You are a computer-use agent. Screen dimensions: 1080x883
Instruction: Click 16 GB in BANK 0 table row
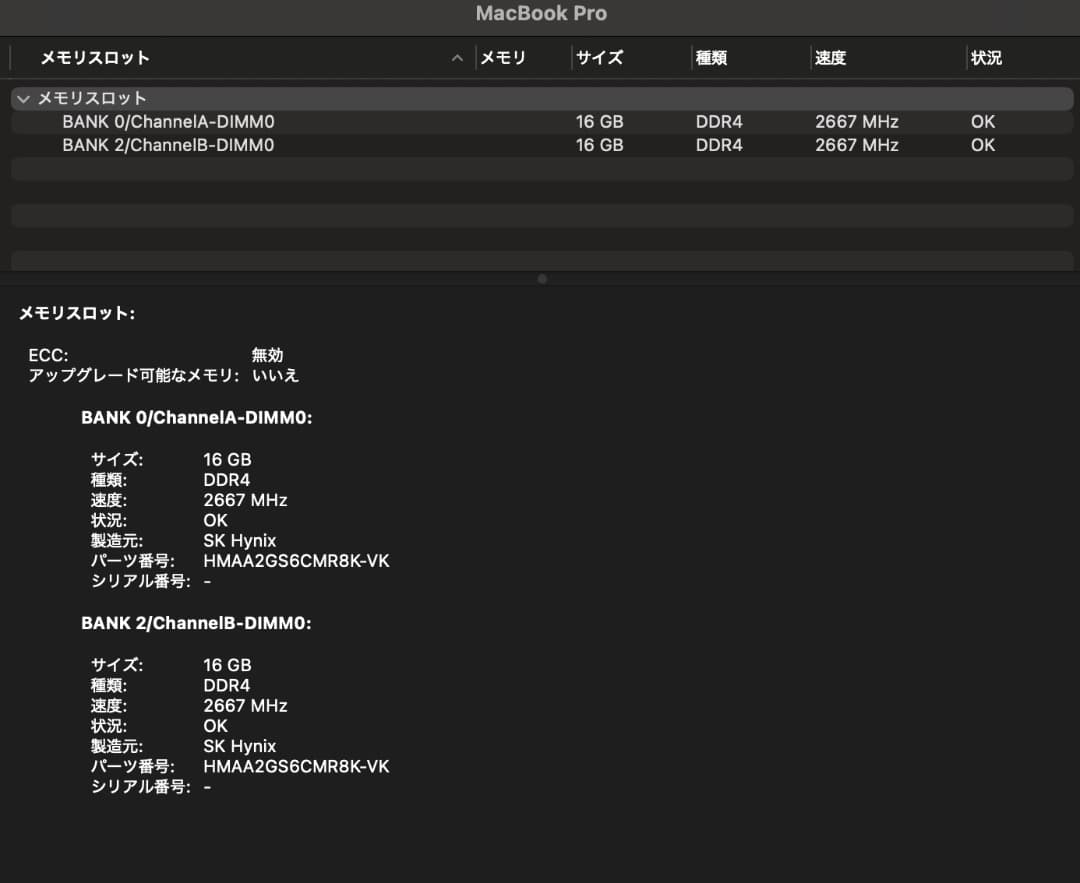pos(599,122)
